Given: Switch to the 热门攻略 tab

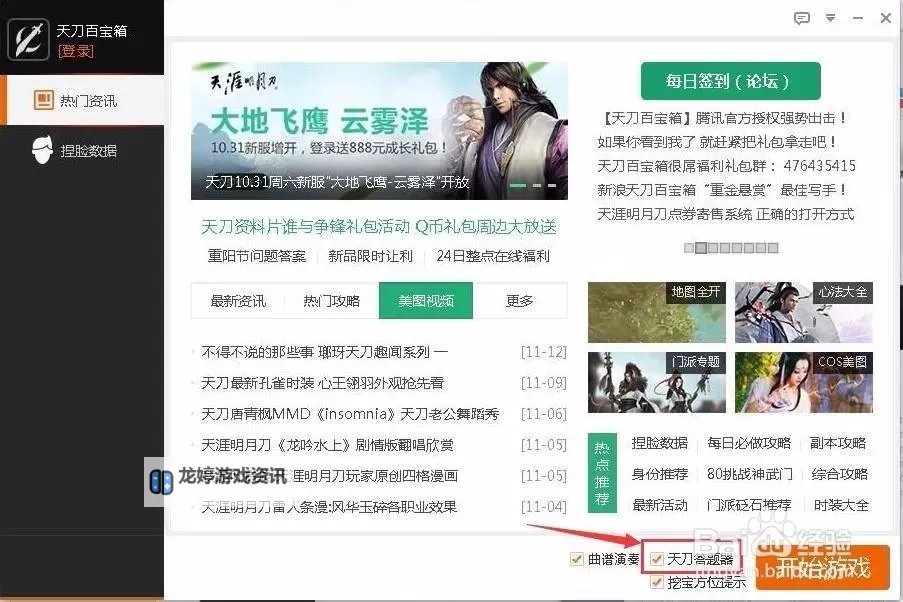Looking at the screenshot, I should (331, 300).
